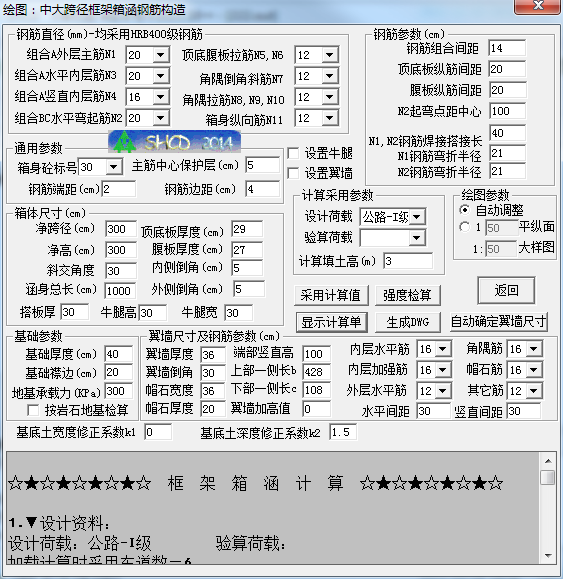
Task: Select the 1:50 平纵面 radio button
Action: point(465,227)
